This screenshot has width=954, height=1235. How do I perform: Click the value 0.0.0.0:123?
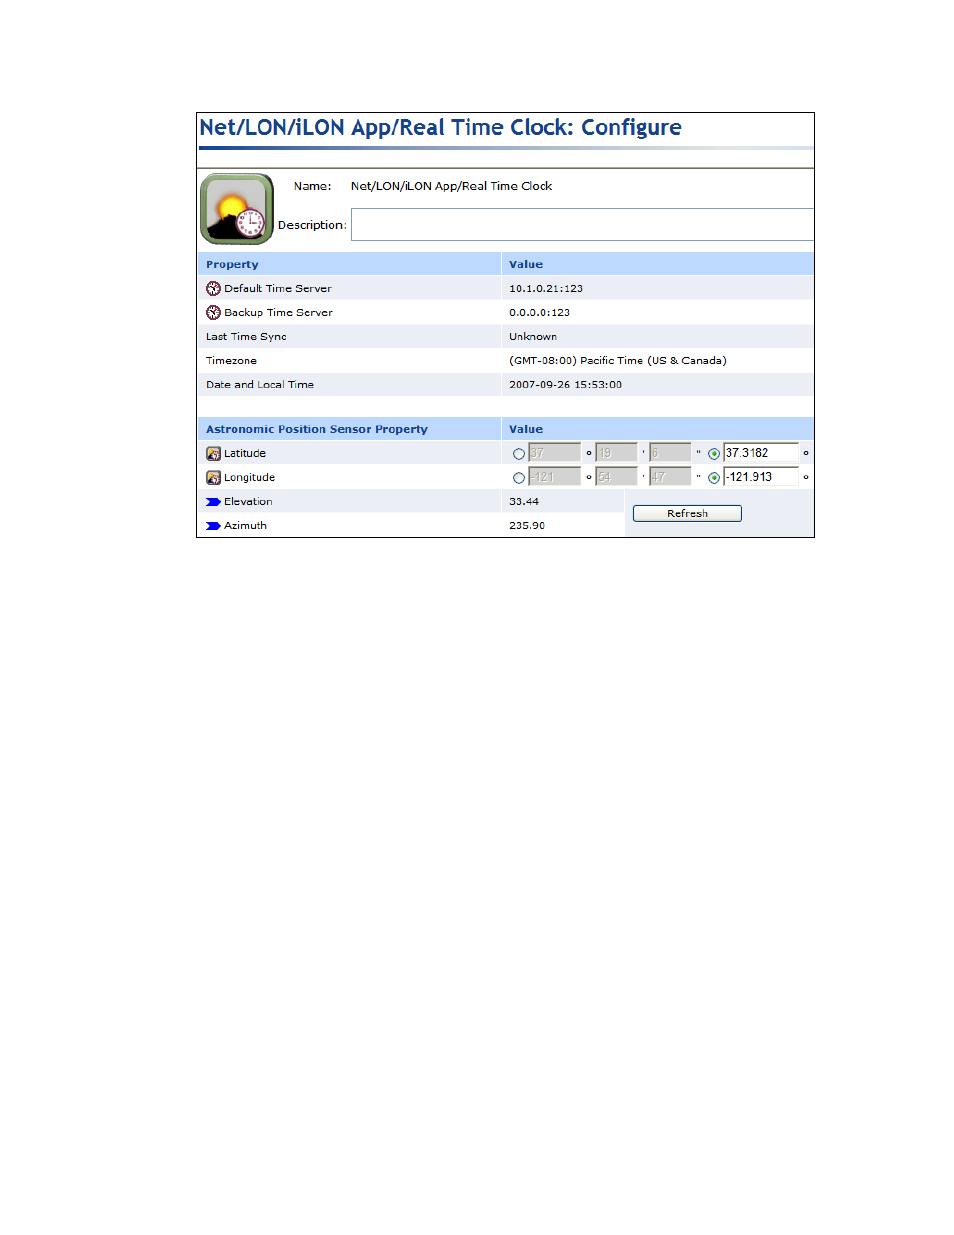pyautogui.click(x=539, y=313)
